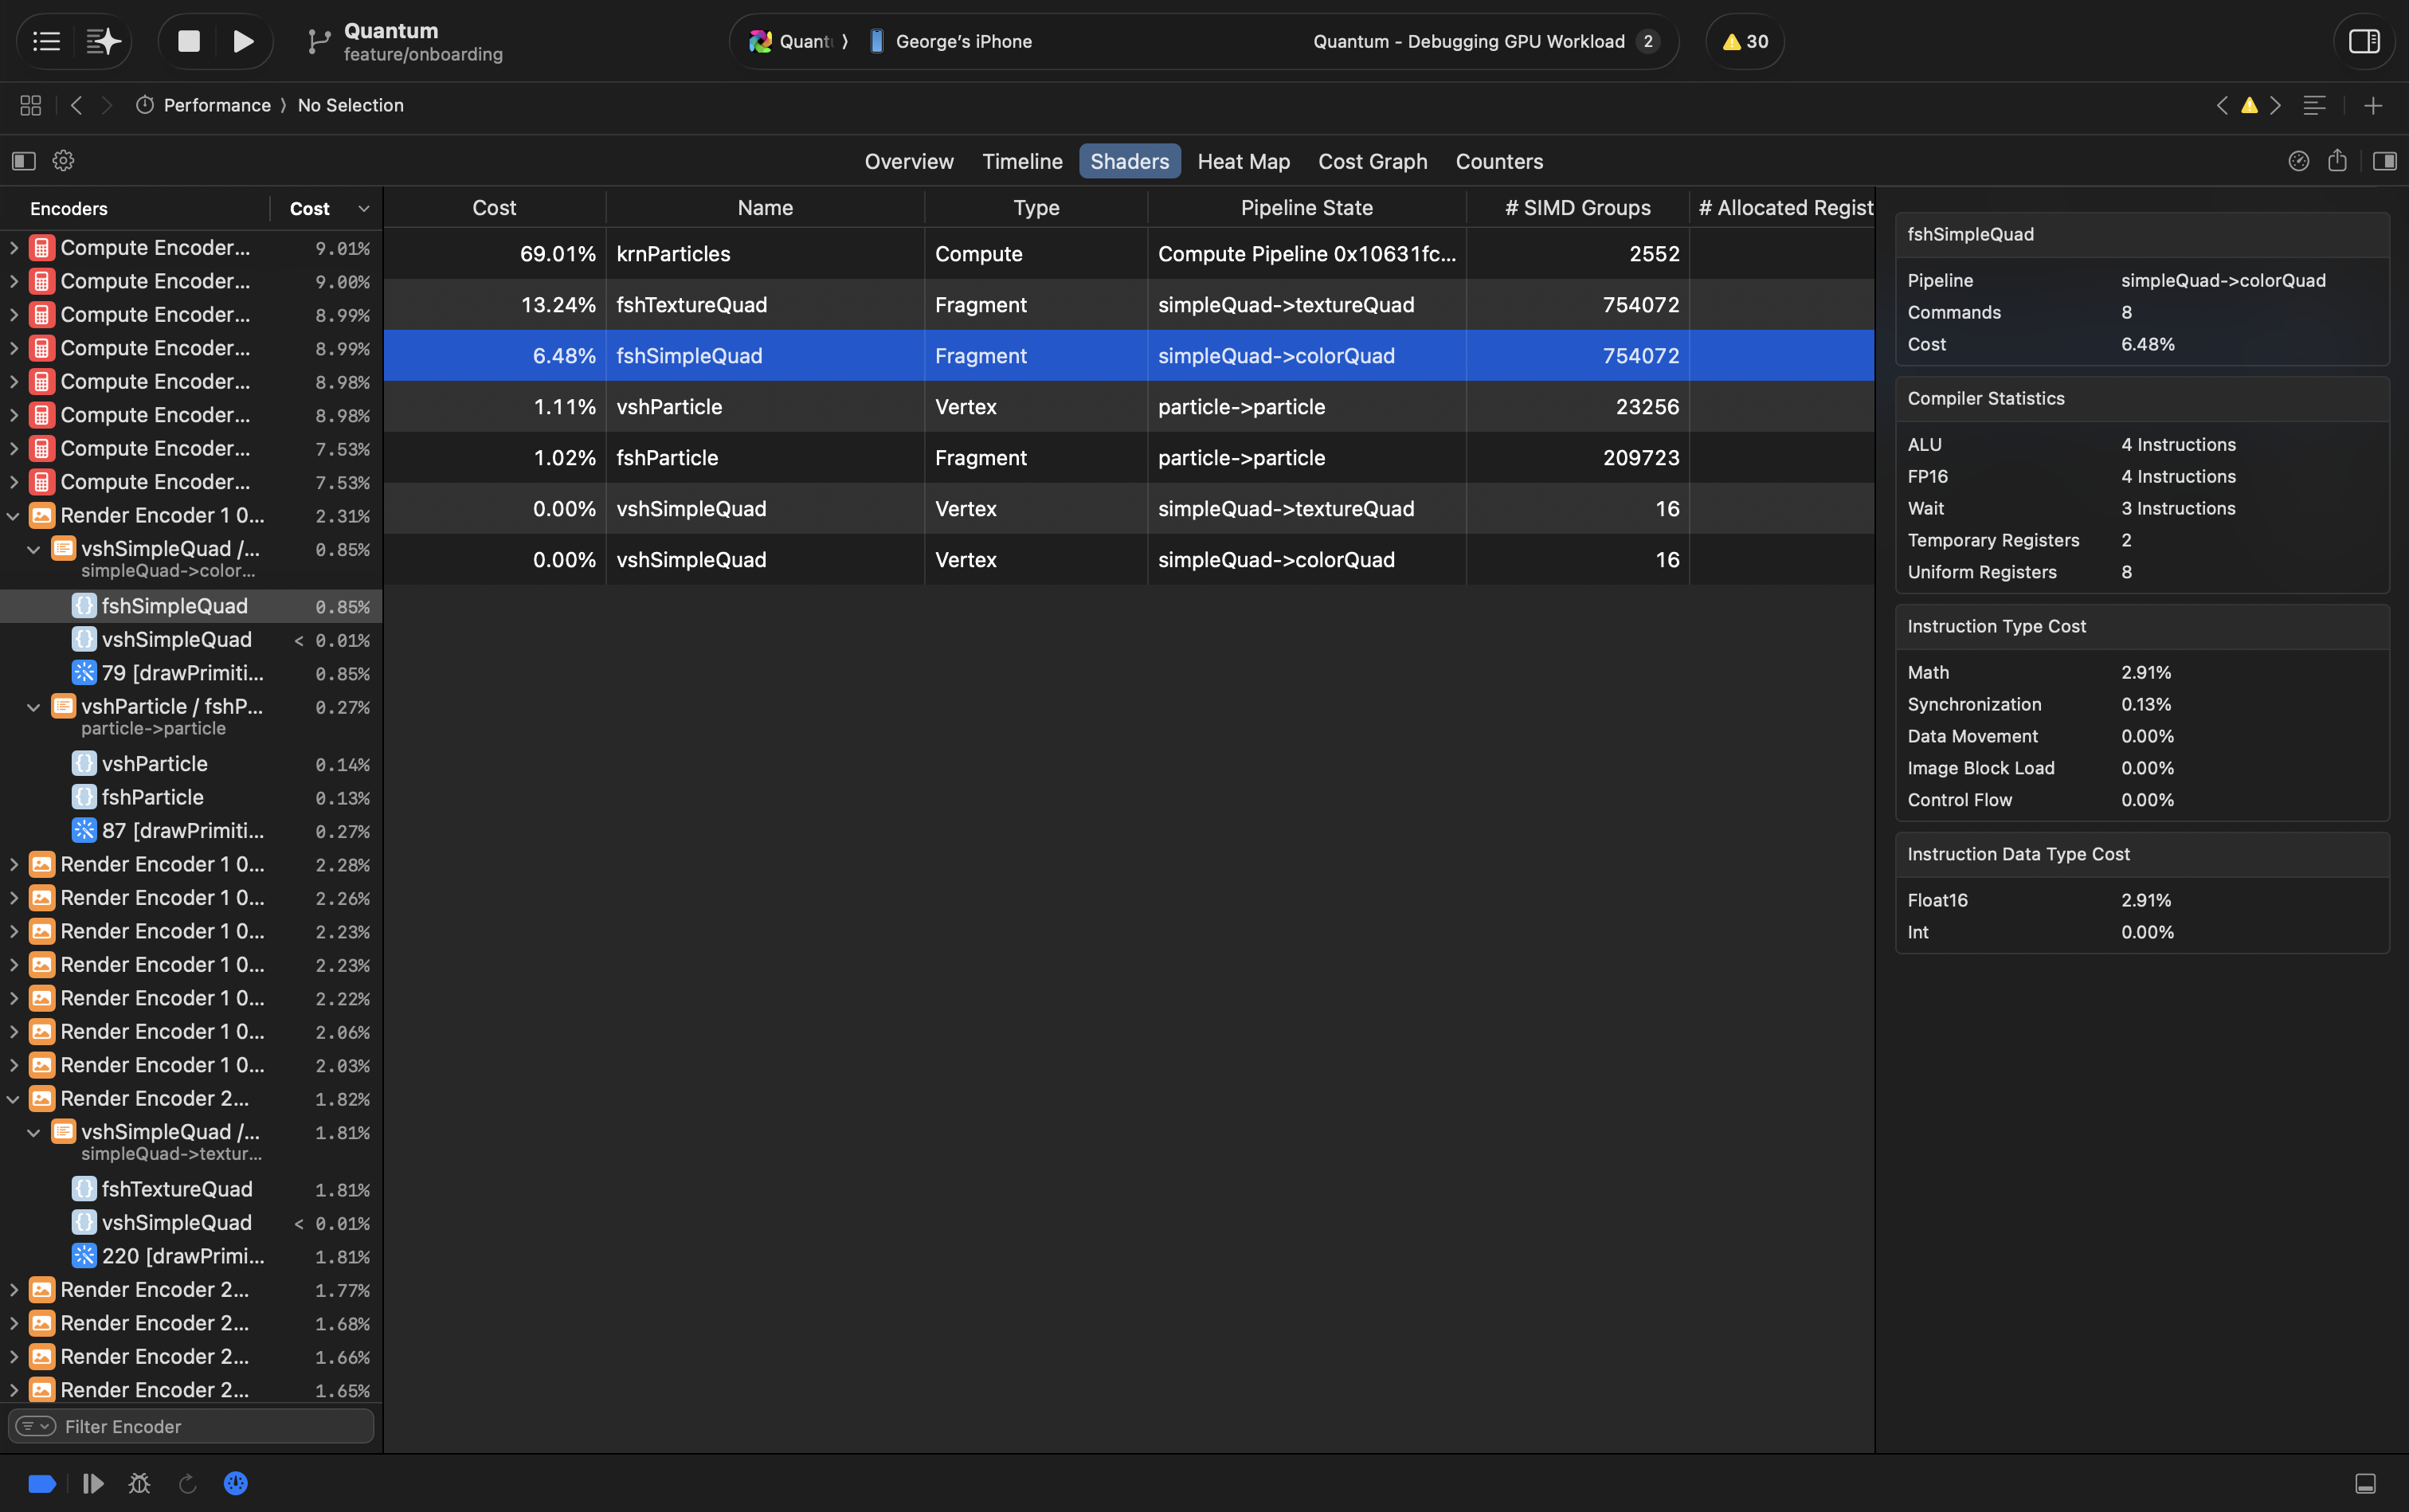Click the performance gauge icon top right
Image resolution: width=2409 pixels, height=1512 pixels.
[x=2298, y=161]
